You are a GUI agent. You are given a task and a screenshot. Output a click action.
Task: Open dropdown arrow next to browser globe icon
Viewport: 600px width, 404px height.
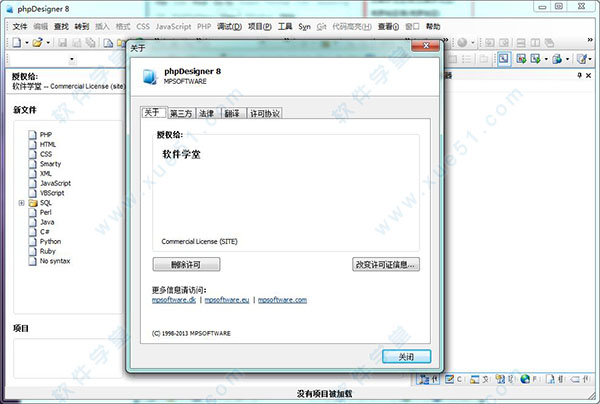tap(567, 59)
